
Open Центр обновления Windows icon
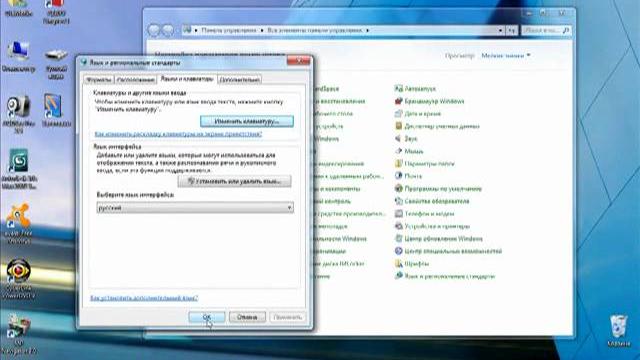398,239
